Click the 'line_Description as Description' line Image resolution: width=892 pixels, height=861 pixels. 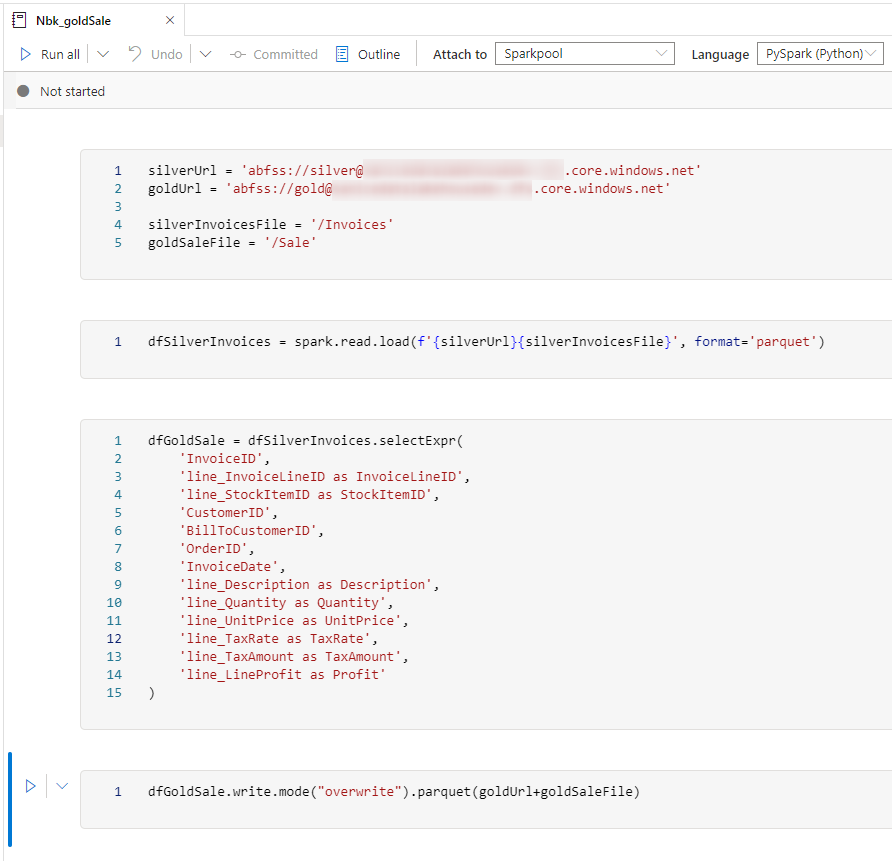tap(309, 585)
